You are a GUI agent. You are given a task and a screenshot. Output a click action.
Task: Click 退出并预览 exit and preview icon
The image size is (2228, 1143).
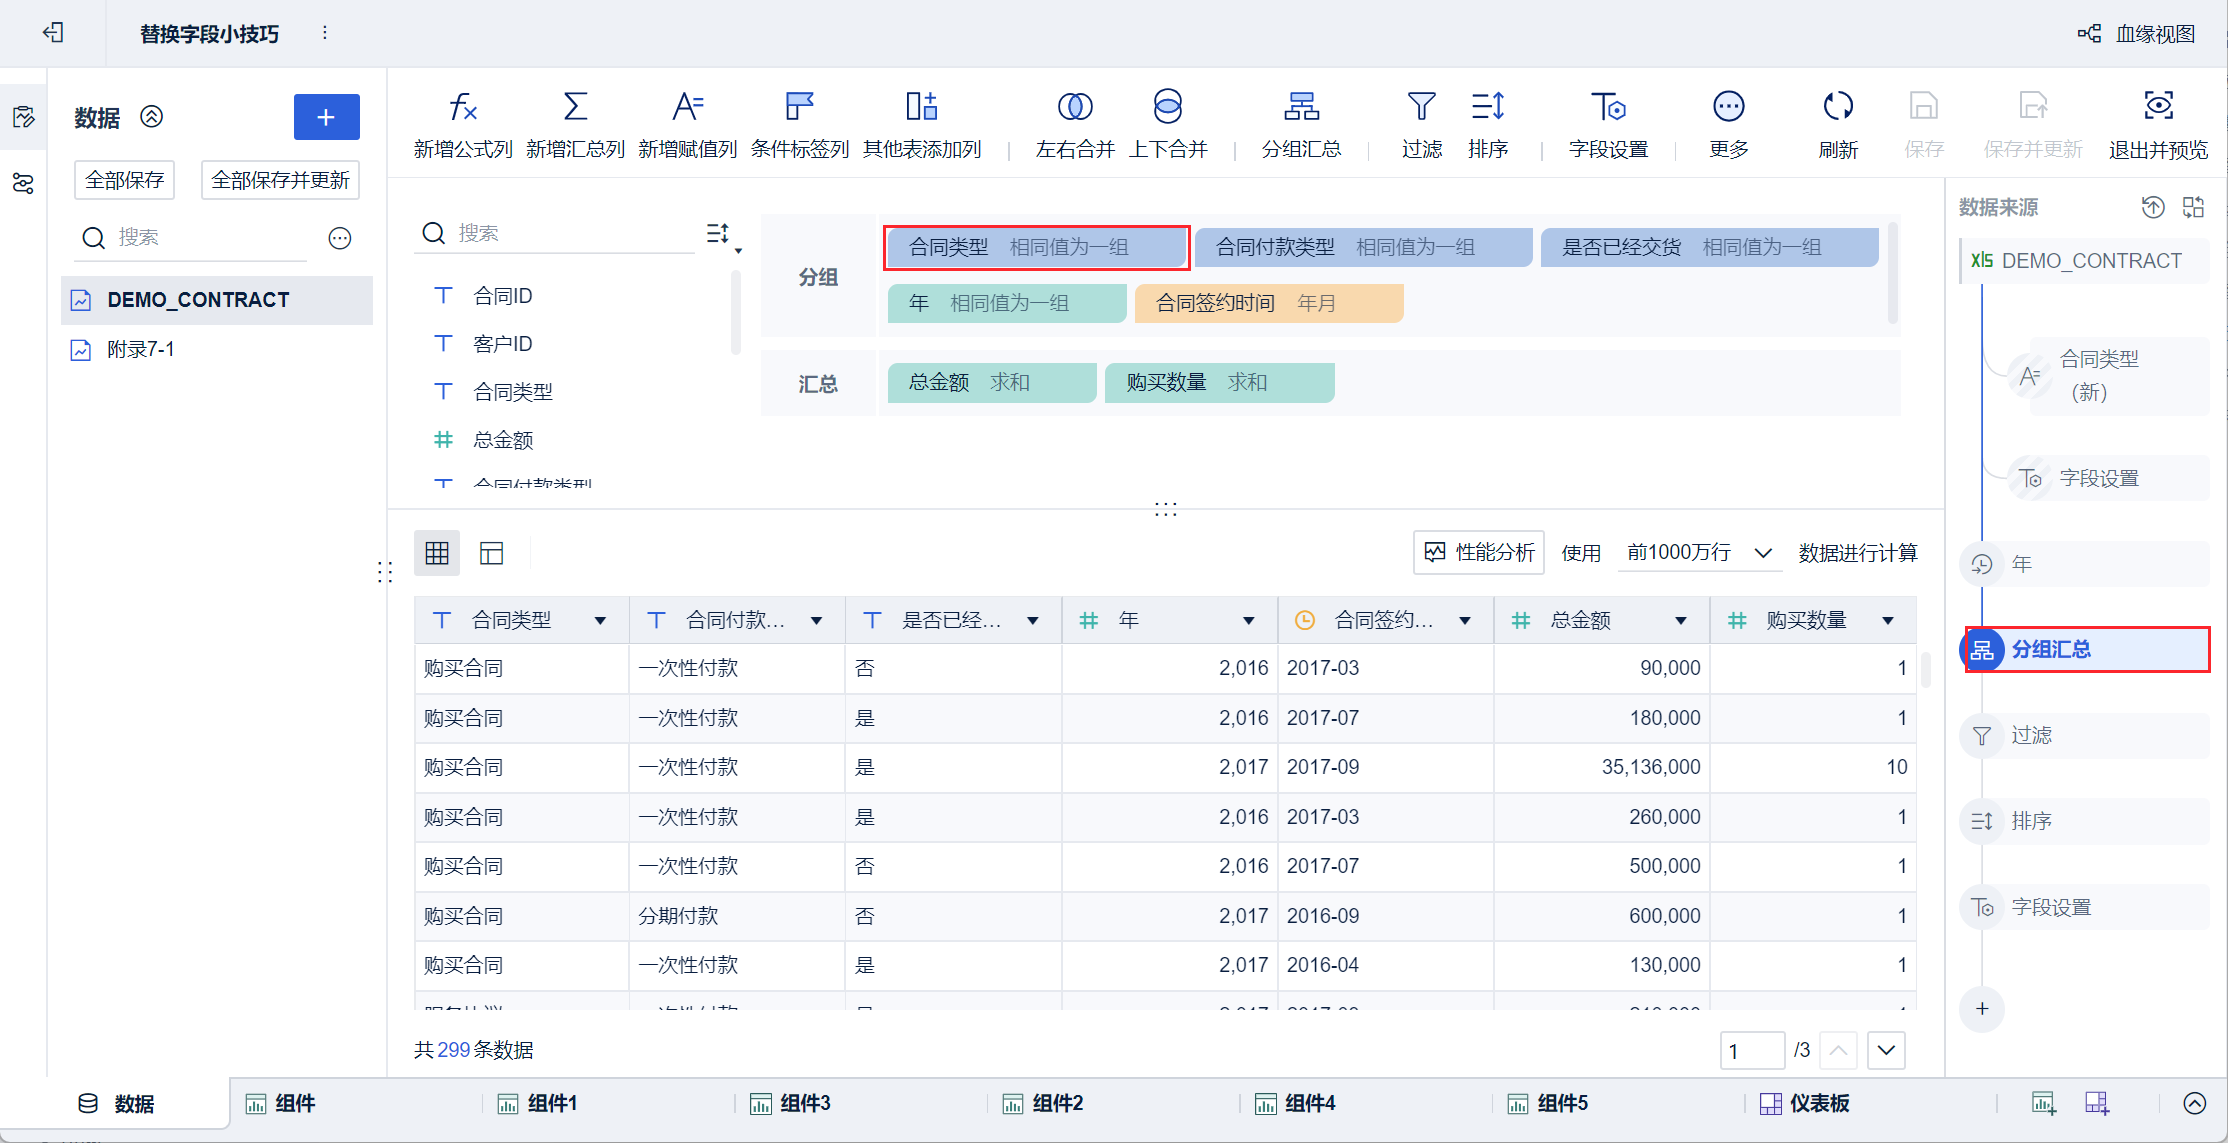(2158, 107)
